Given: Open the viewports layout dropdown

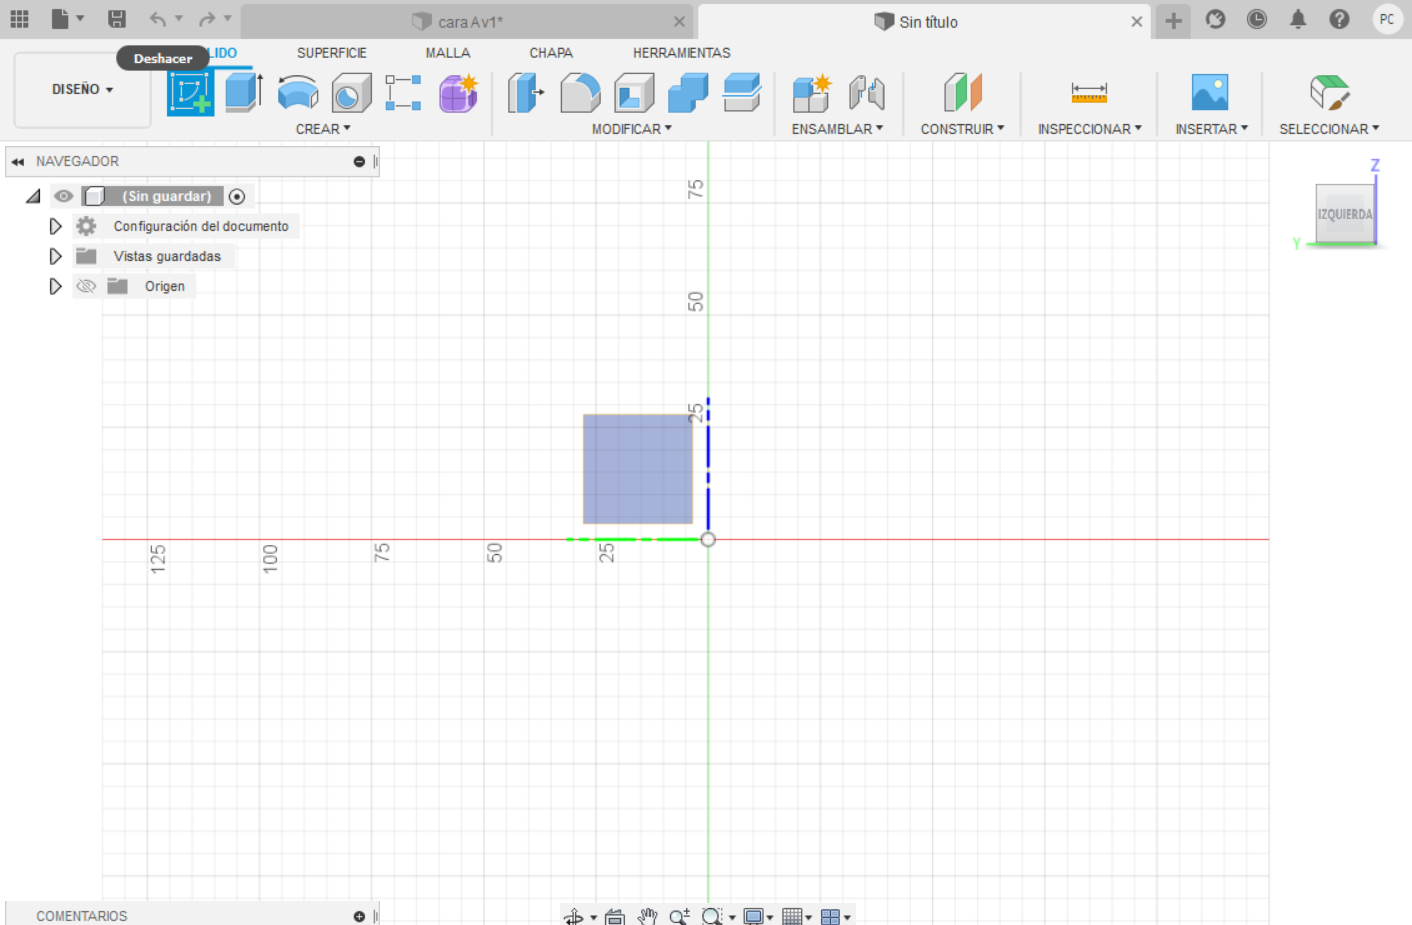Looking at the screenshot, I should (836, 916).
